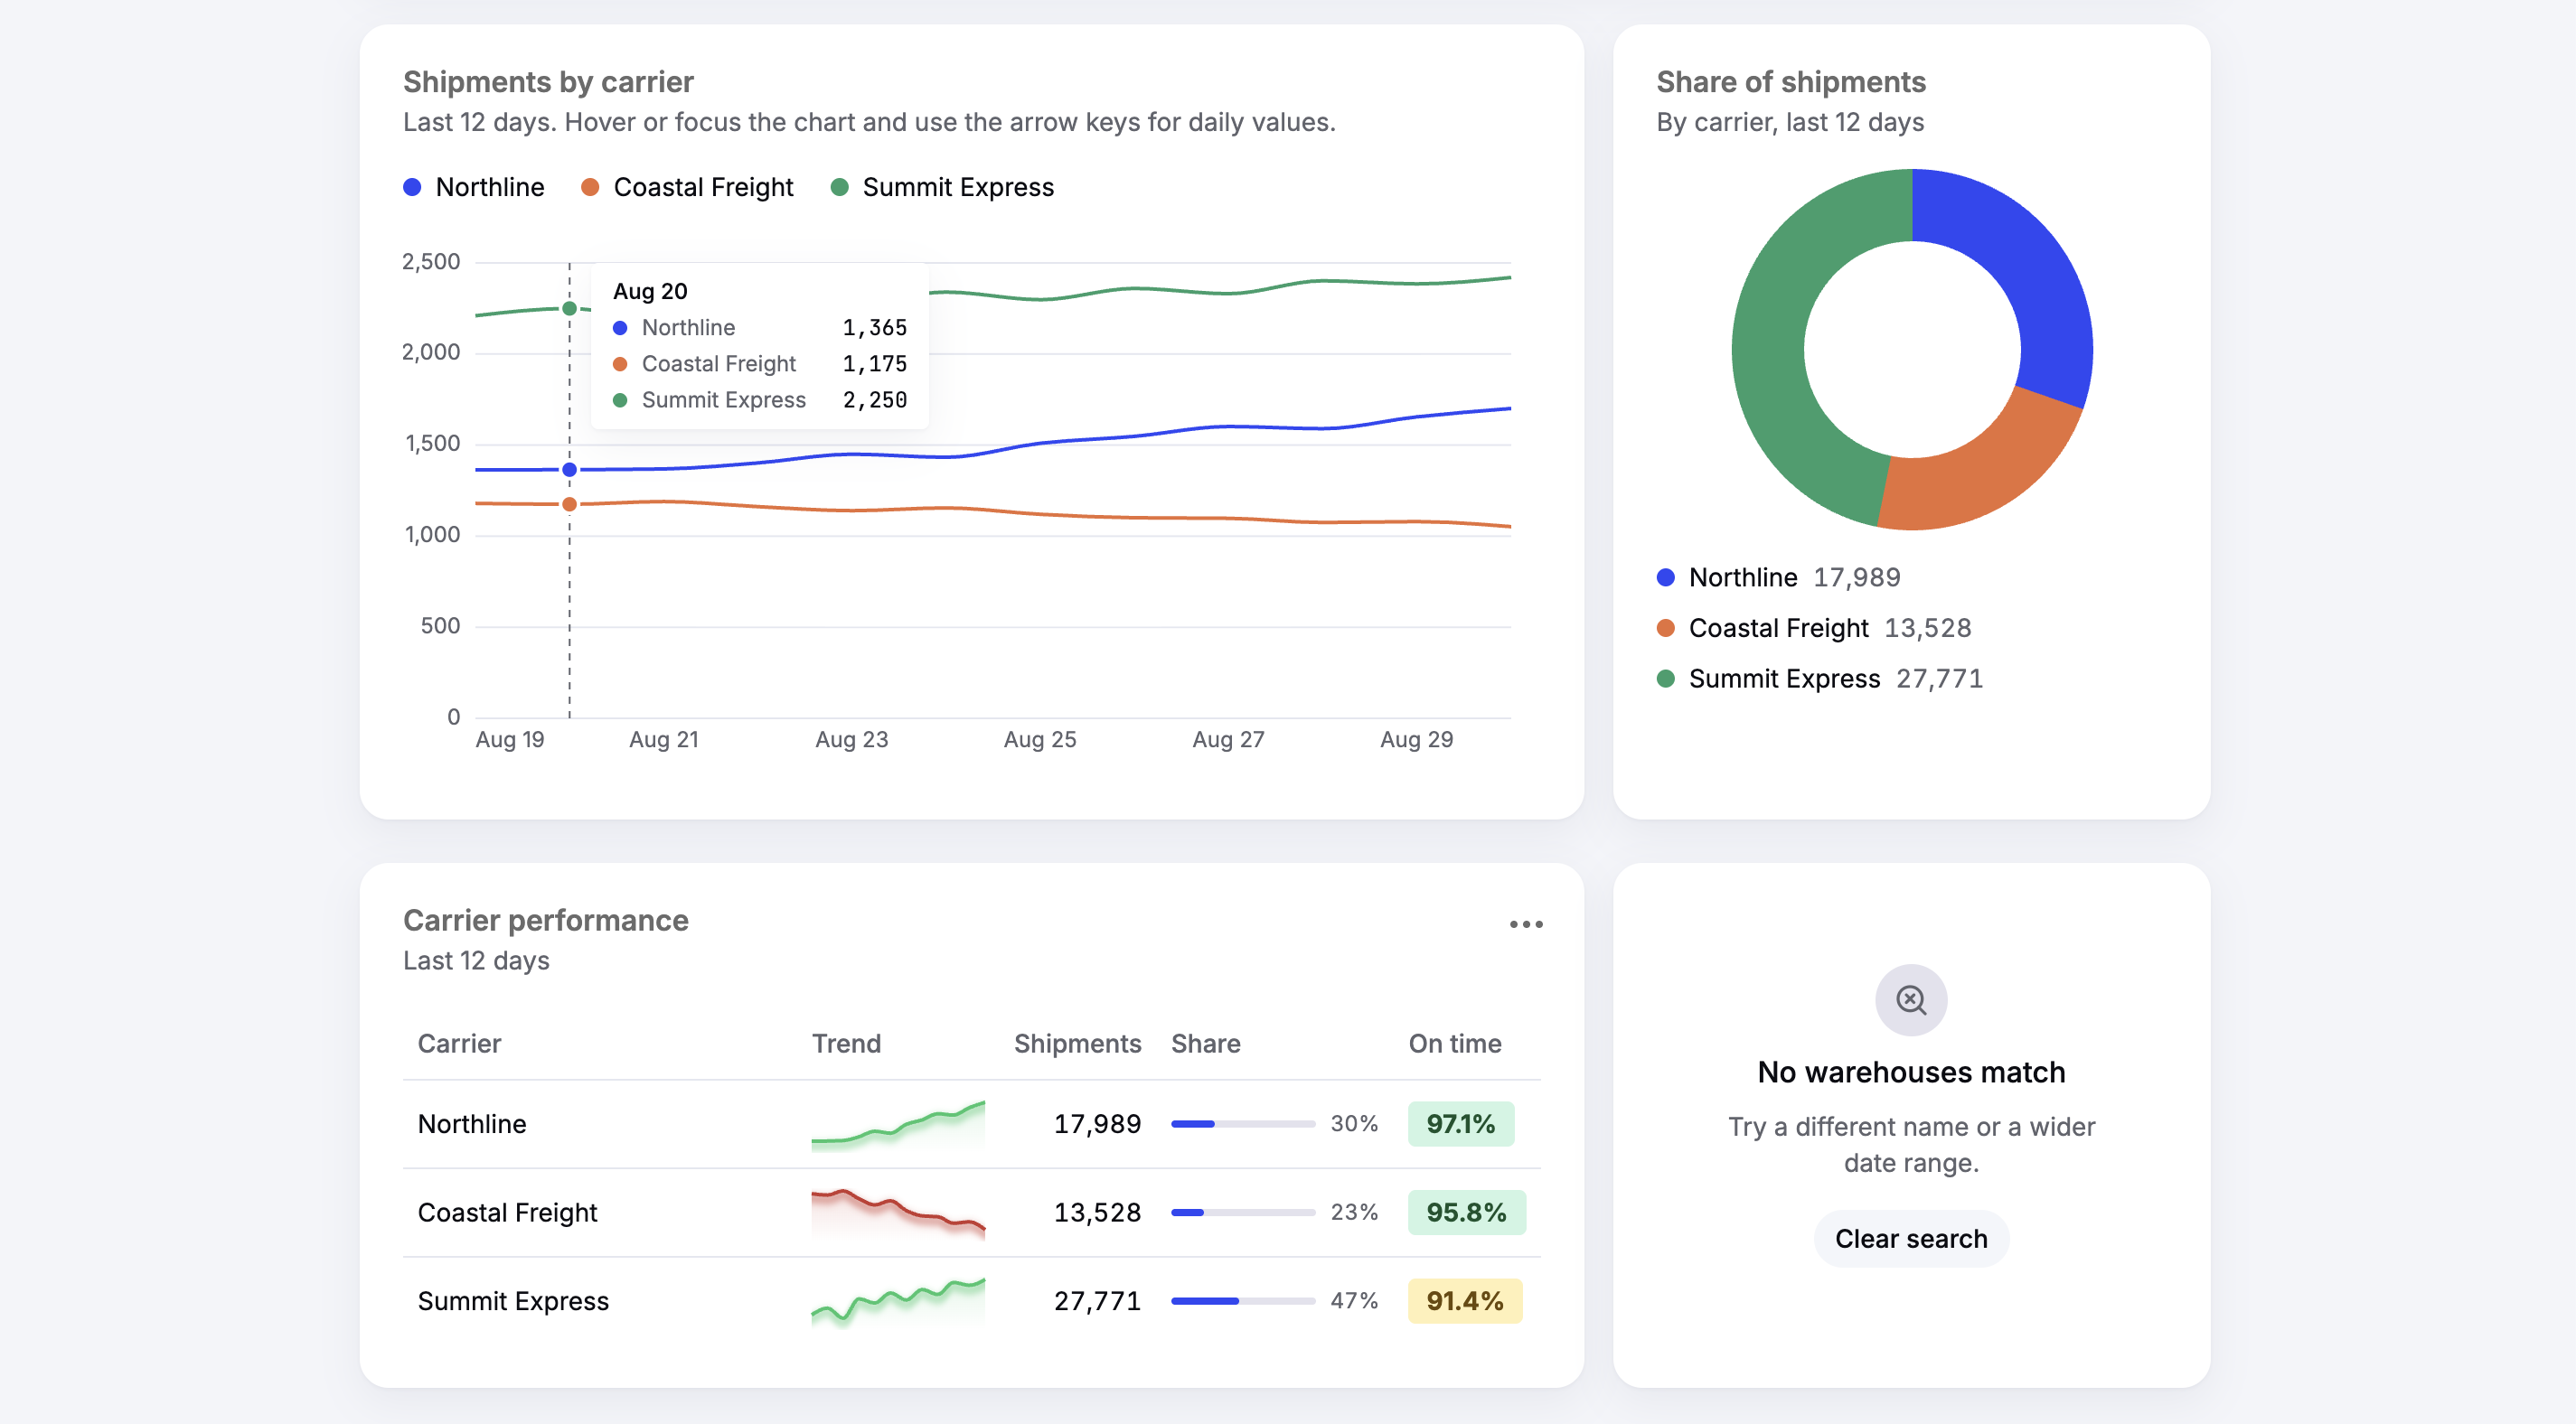Sort table by Shipments column header
Viewport: 2576px width, 1424px height.
click(1077, 1043)
